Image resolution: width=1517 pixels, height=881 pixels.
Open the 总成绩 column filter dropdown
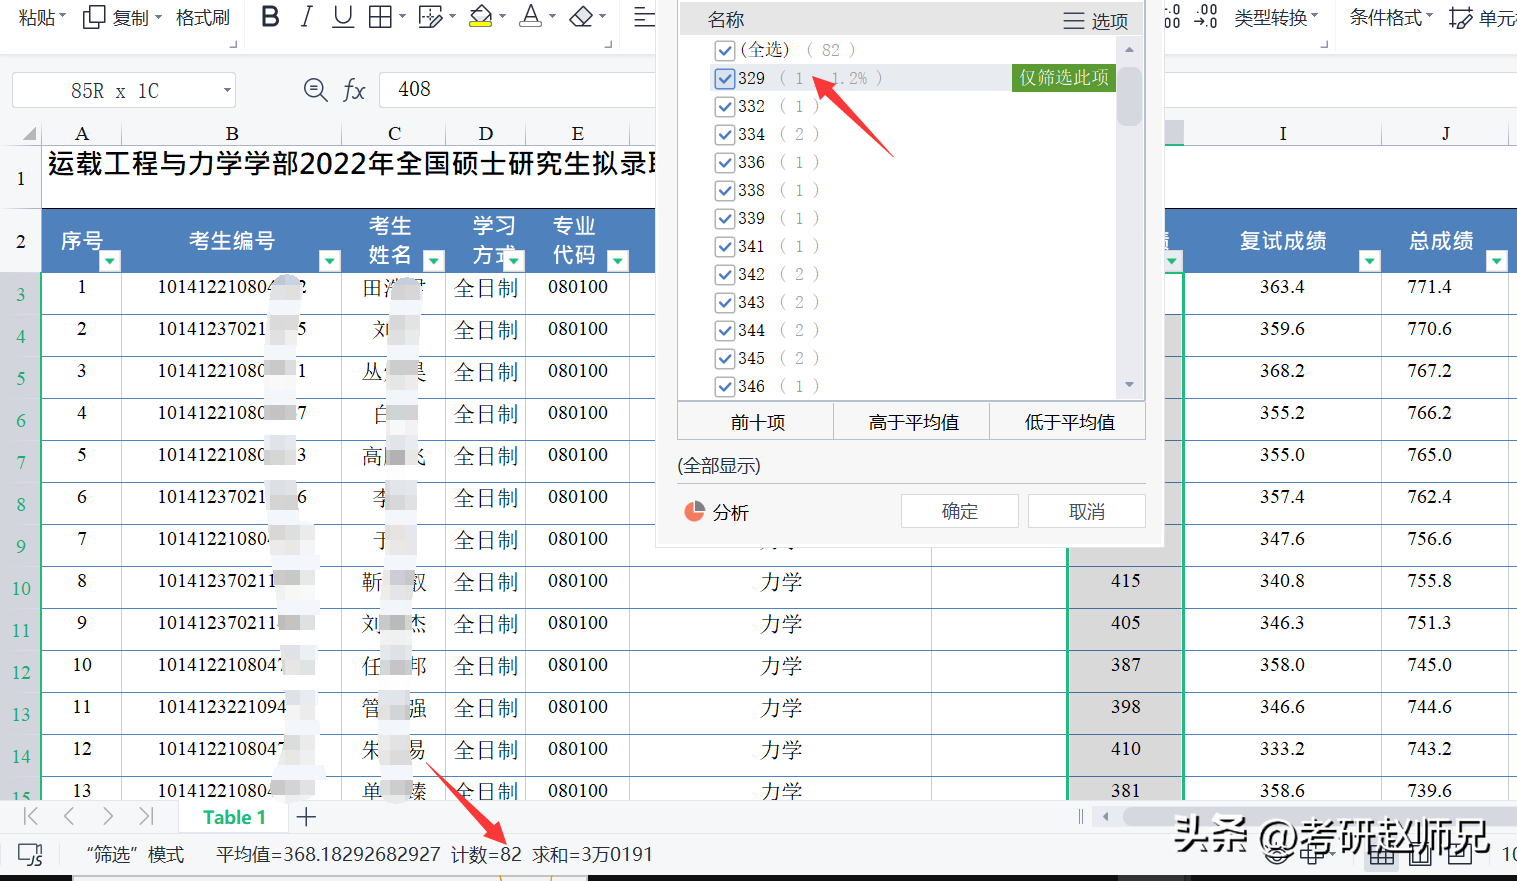[1496, 261]
